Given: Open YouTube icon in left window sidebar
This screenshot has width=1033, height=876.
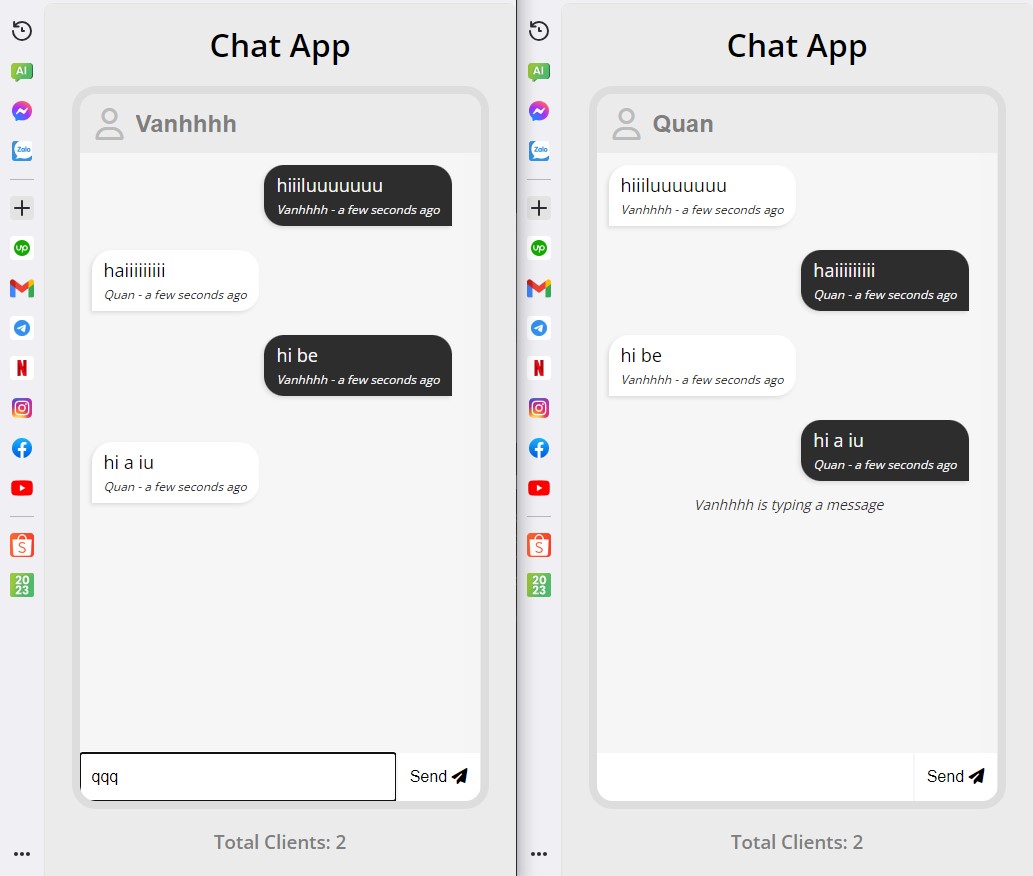Looking at the screenshot, I should click(22, 488).
